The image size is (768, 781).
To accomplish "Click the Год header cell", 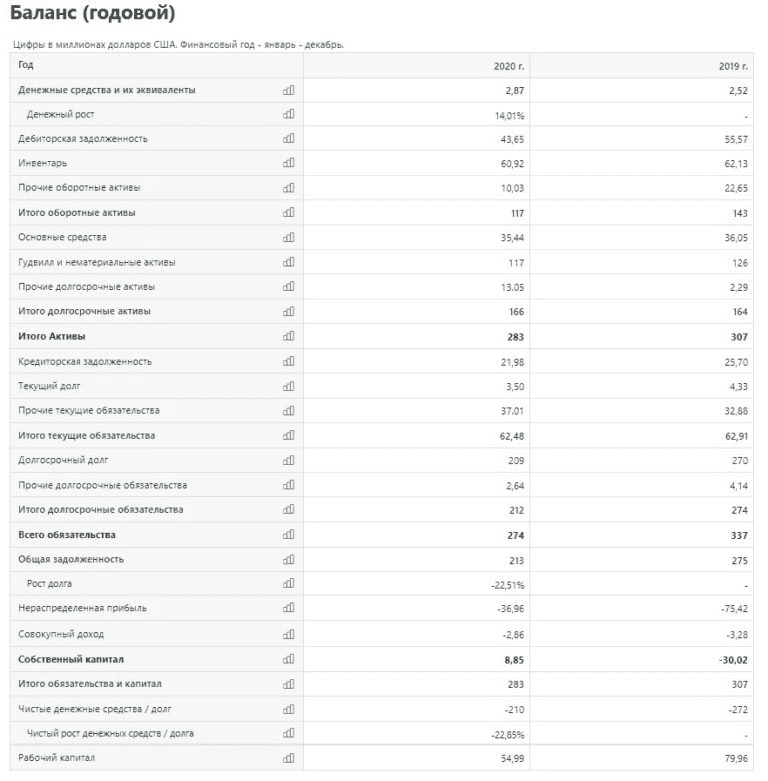I will point(26,65).
